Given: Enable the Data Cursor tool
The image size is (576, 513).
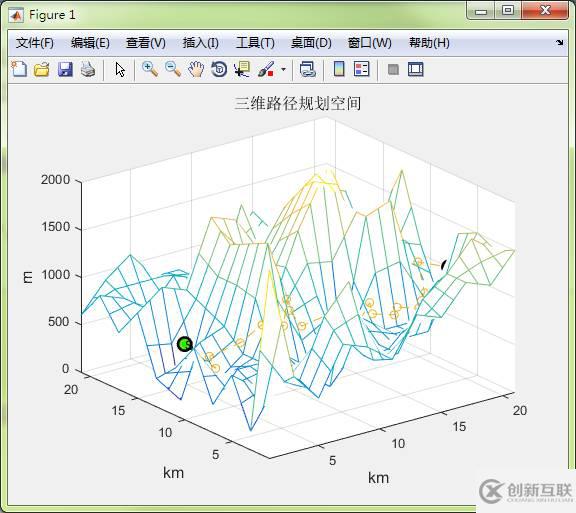Looking at the screenshot, I should (x=242, y=69).
